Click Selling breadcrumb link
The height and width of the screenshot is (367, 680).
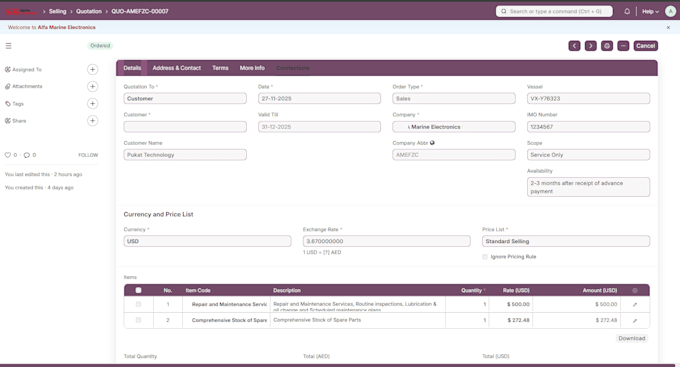[57, 11]
